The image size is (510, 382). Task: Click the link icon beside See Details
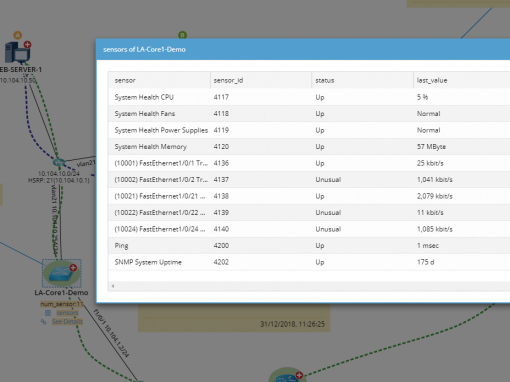pyautogui.click(x=43, y=322)
